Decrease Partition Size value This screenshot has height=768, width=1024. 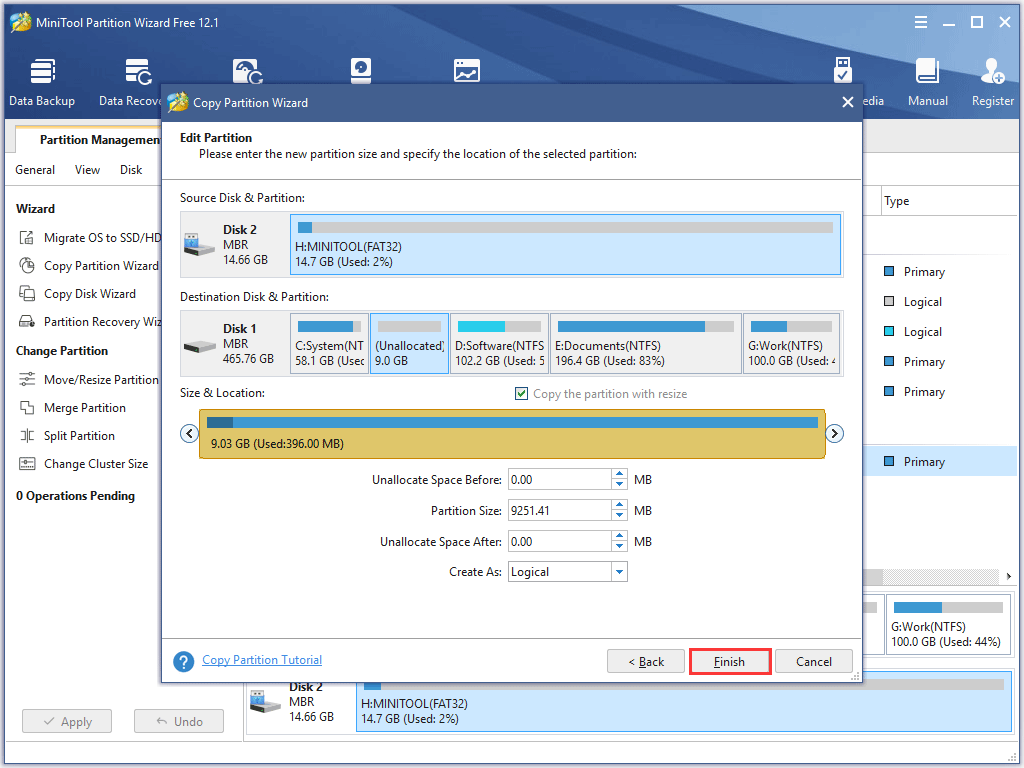(x=619, y=515)
